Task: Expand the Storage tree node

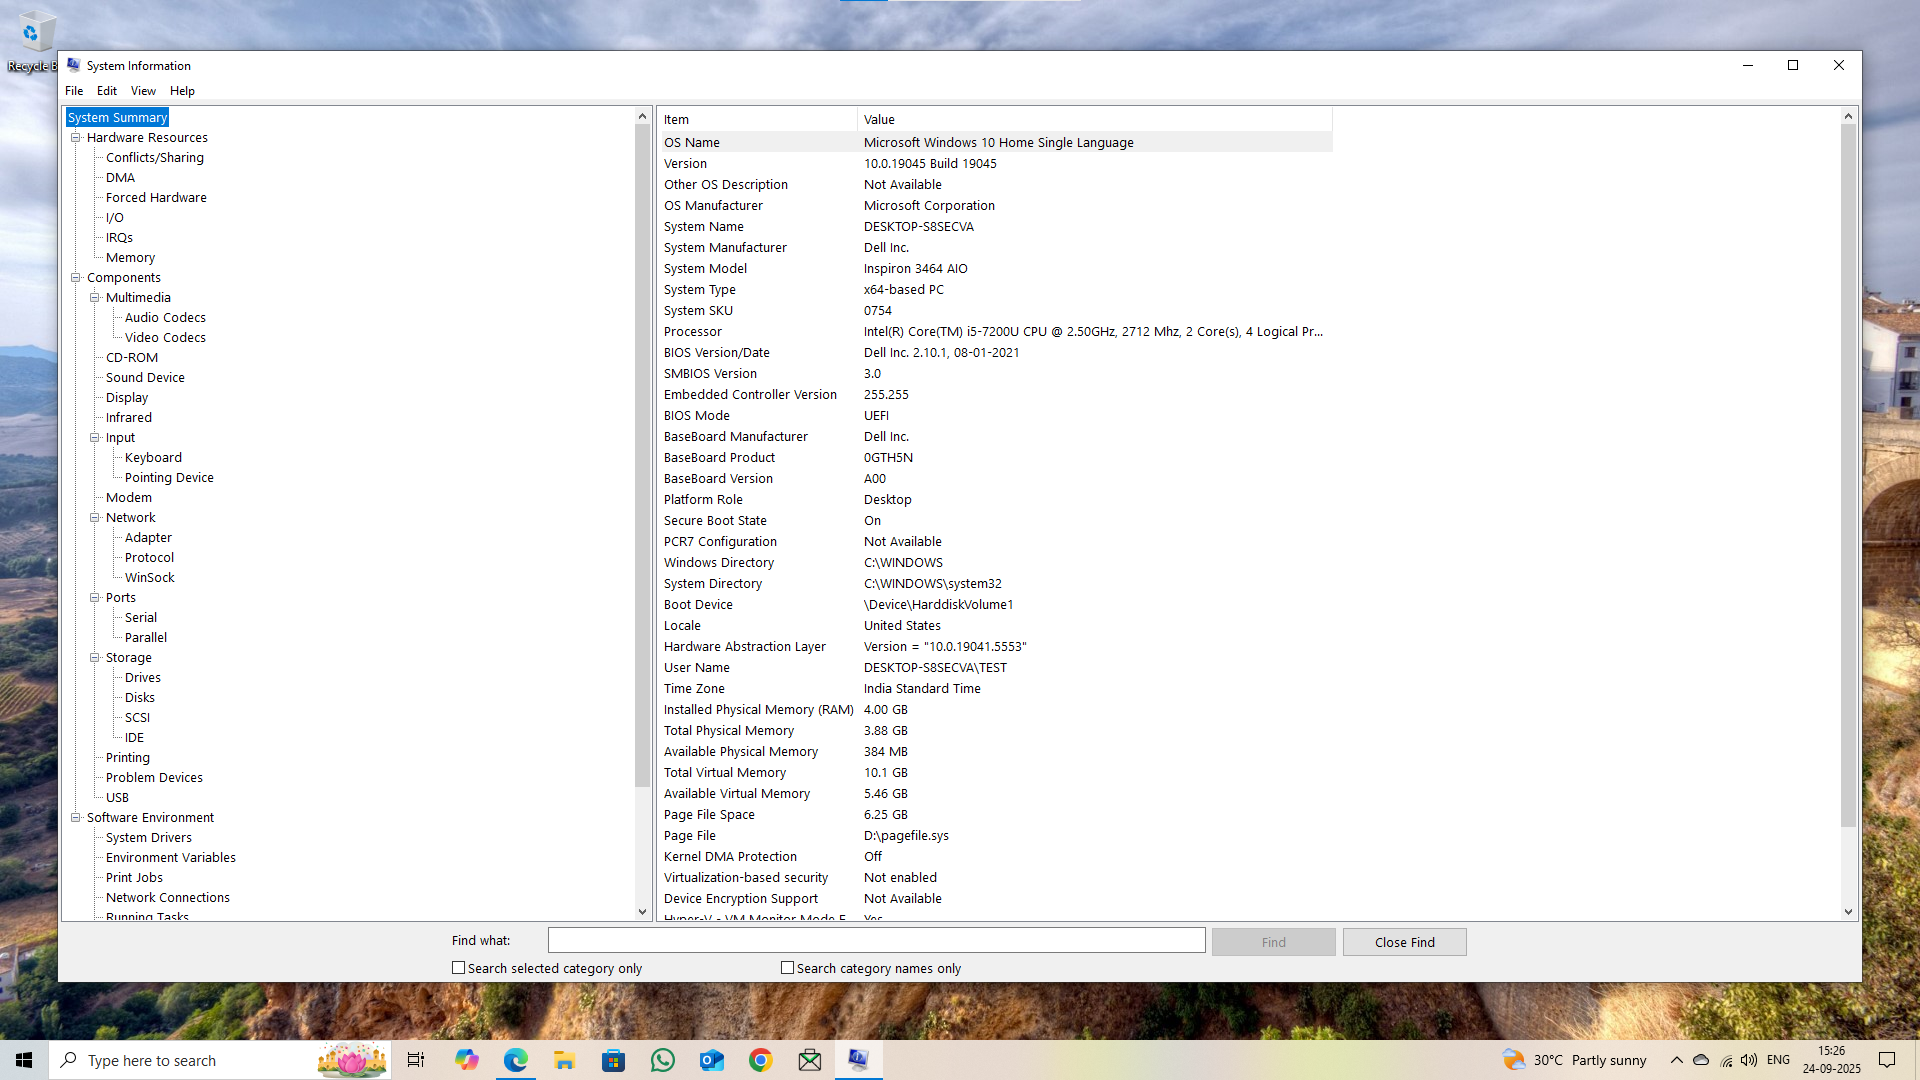Action: (x=95, y=657)
